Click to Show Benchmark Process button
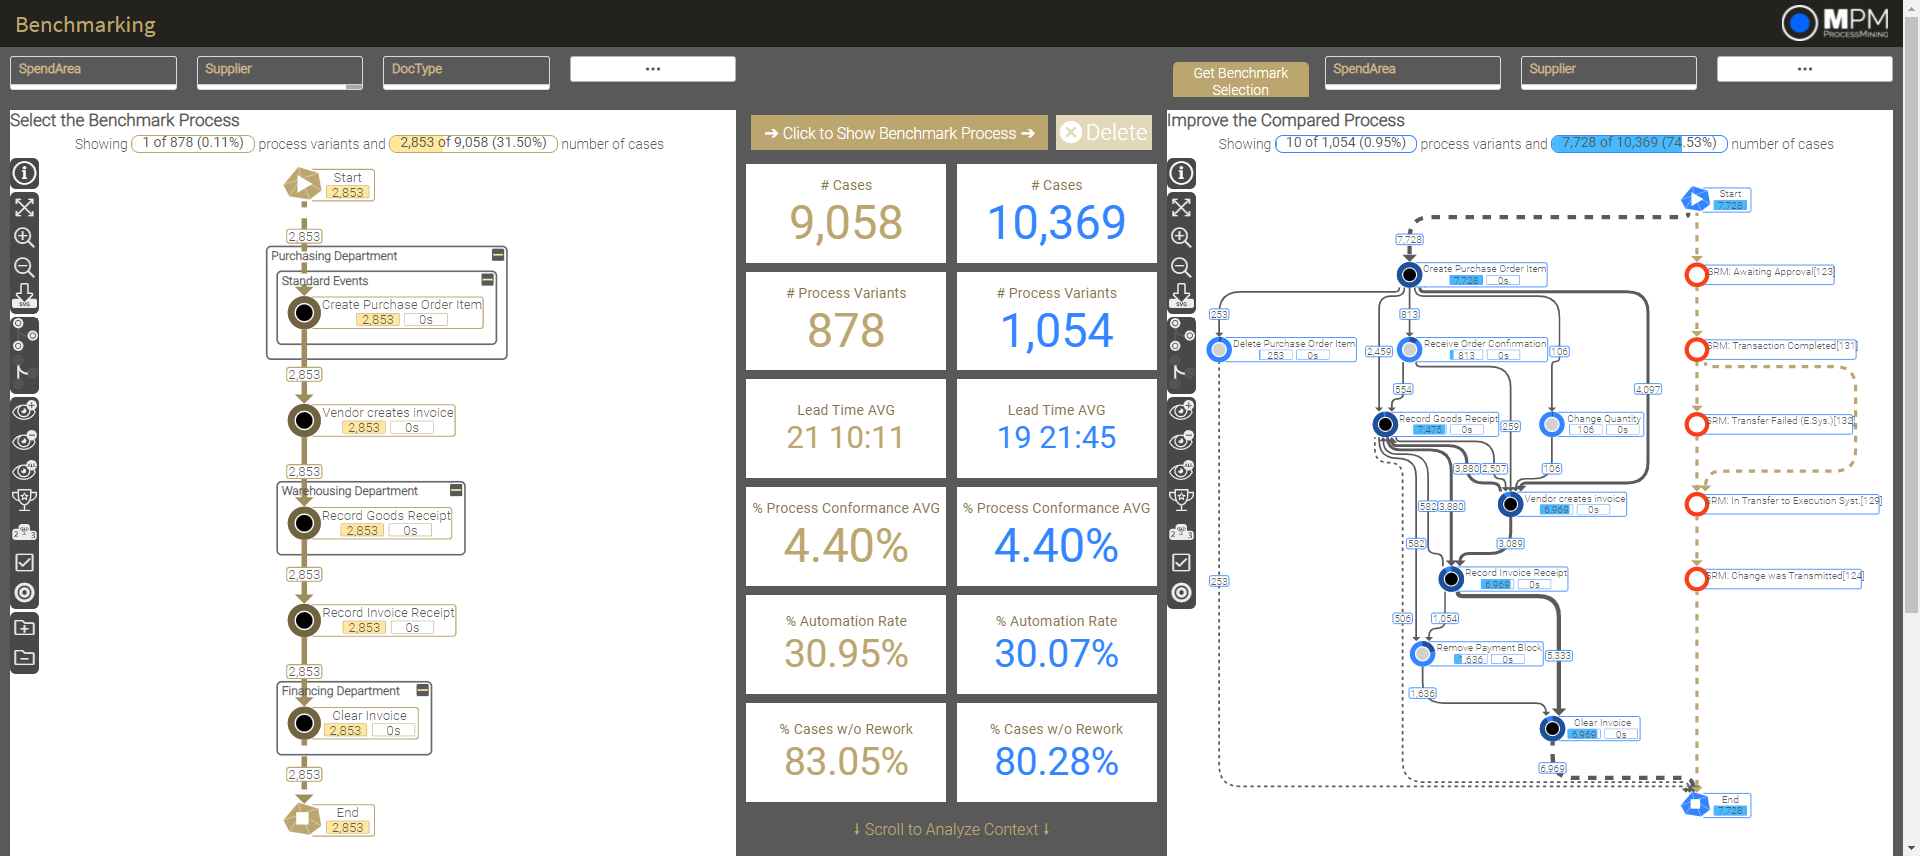Screen dimensions: 1920x856 (899, 133)
